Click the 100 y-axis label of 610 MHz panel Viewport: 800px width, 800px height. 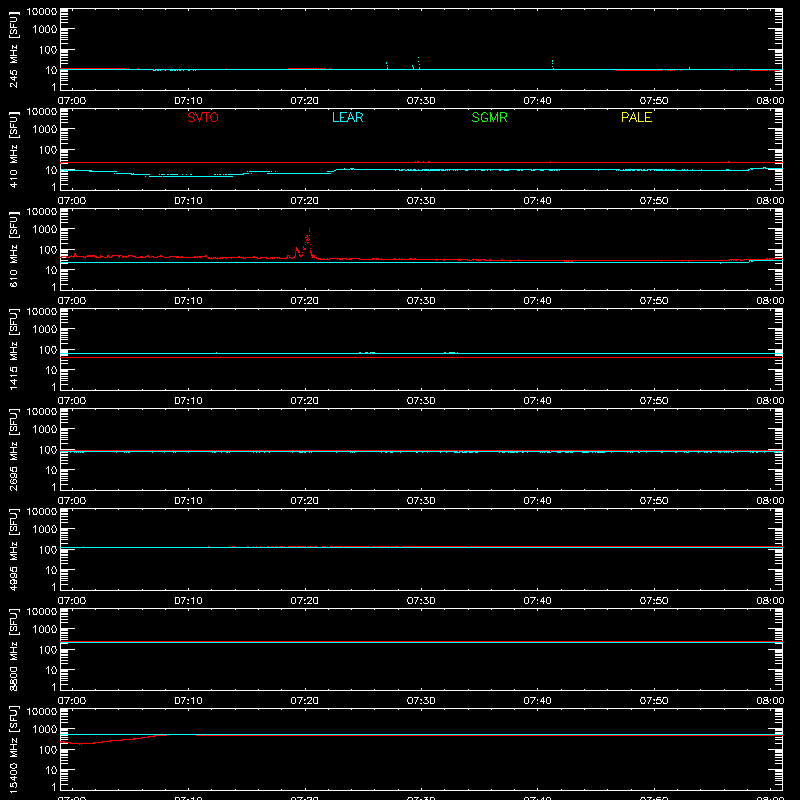pyautogui.click(x=48, y=250)
